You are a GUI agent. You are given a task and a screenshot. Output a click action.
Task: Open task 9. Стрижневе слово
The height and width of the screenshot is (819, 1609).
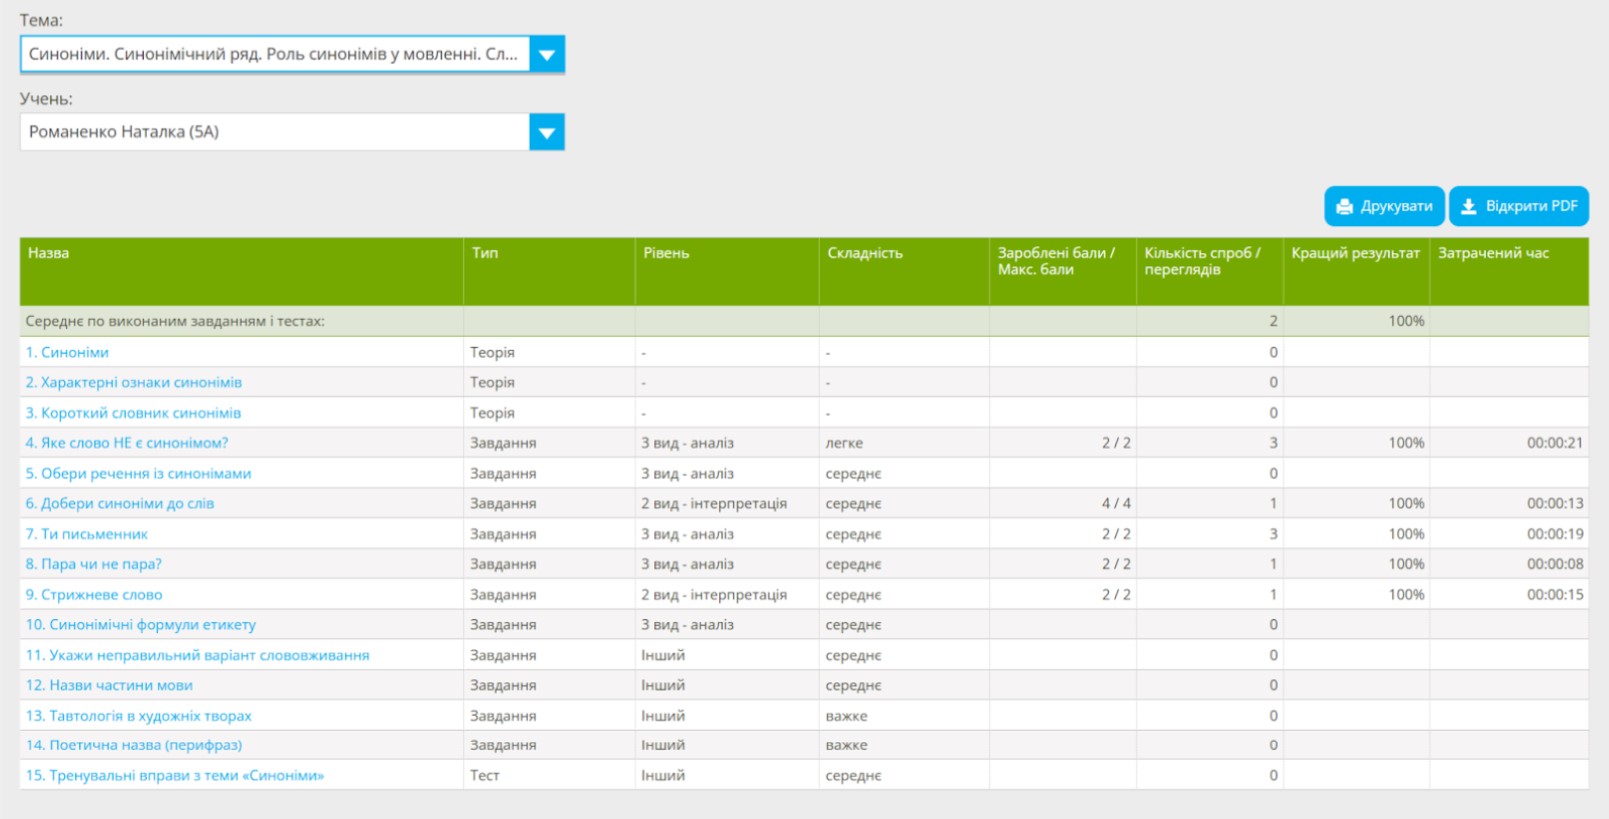tap(94, 594)
